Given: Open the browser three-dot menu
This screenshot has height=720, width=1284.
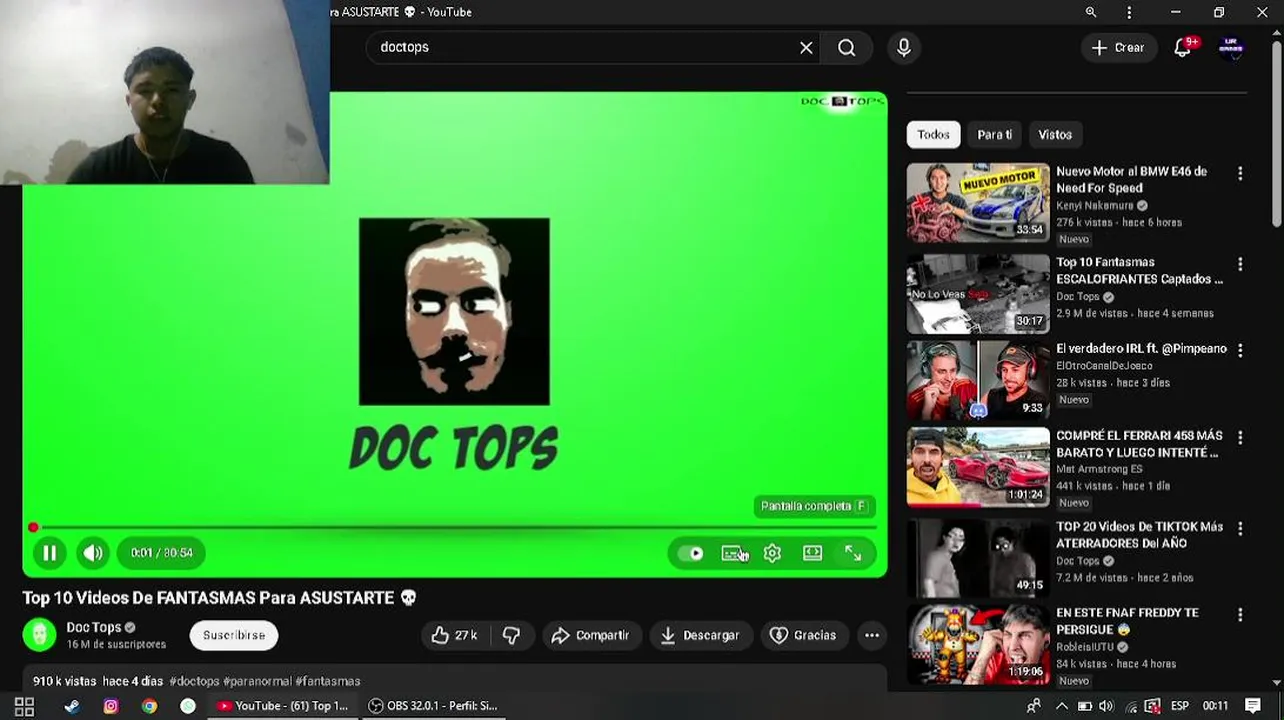Looking at the screenshot, I should tap(1129, 12).
